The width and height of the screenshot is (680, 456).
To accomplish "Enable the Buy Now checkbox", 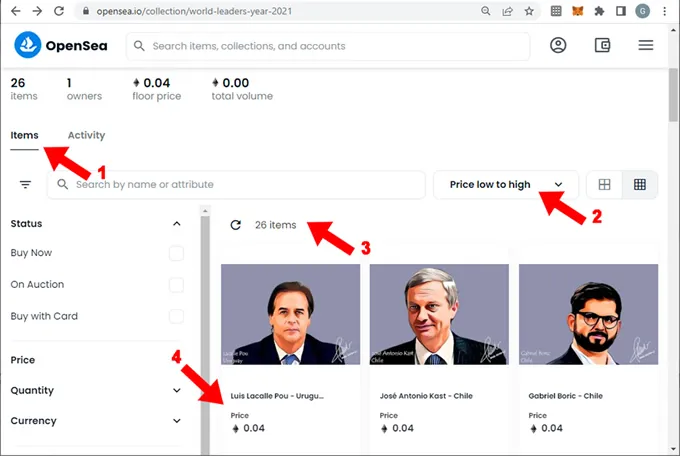I will point(176,254).
